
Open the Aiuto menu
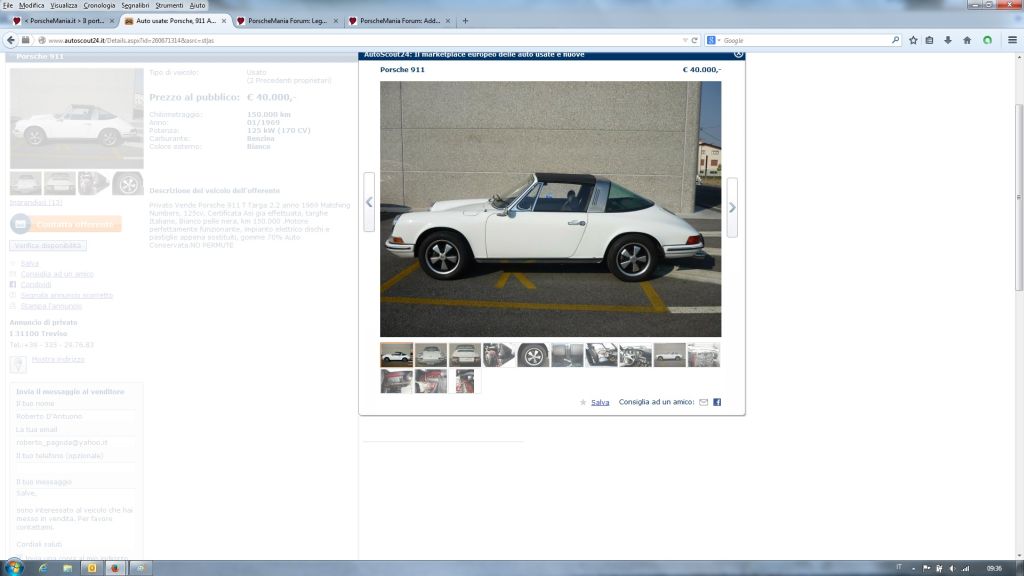197,5
